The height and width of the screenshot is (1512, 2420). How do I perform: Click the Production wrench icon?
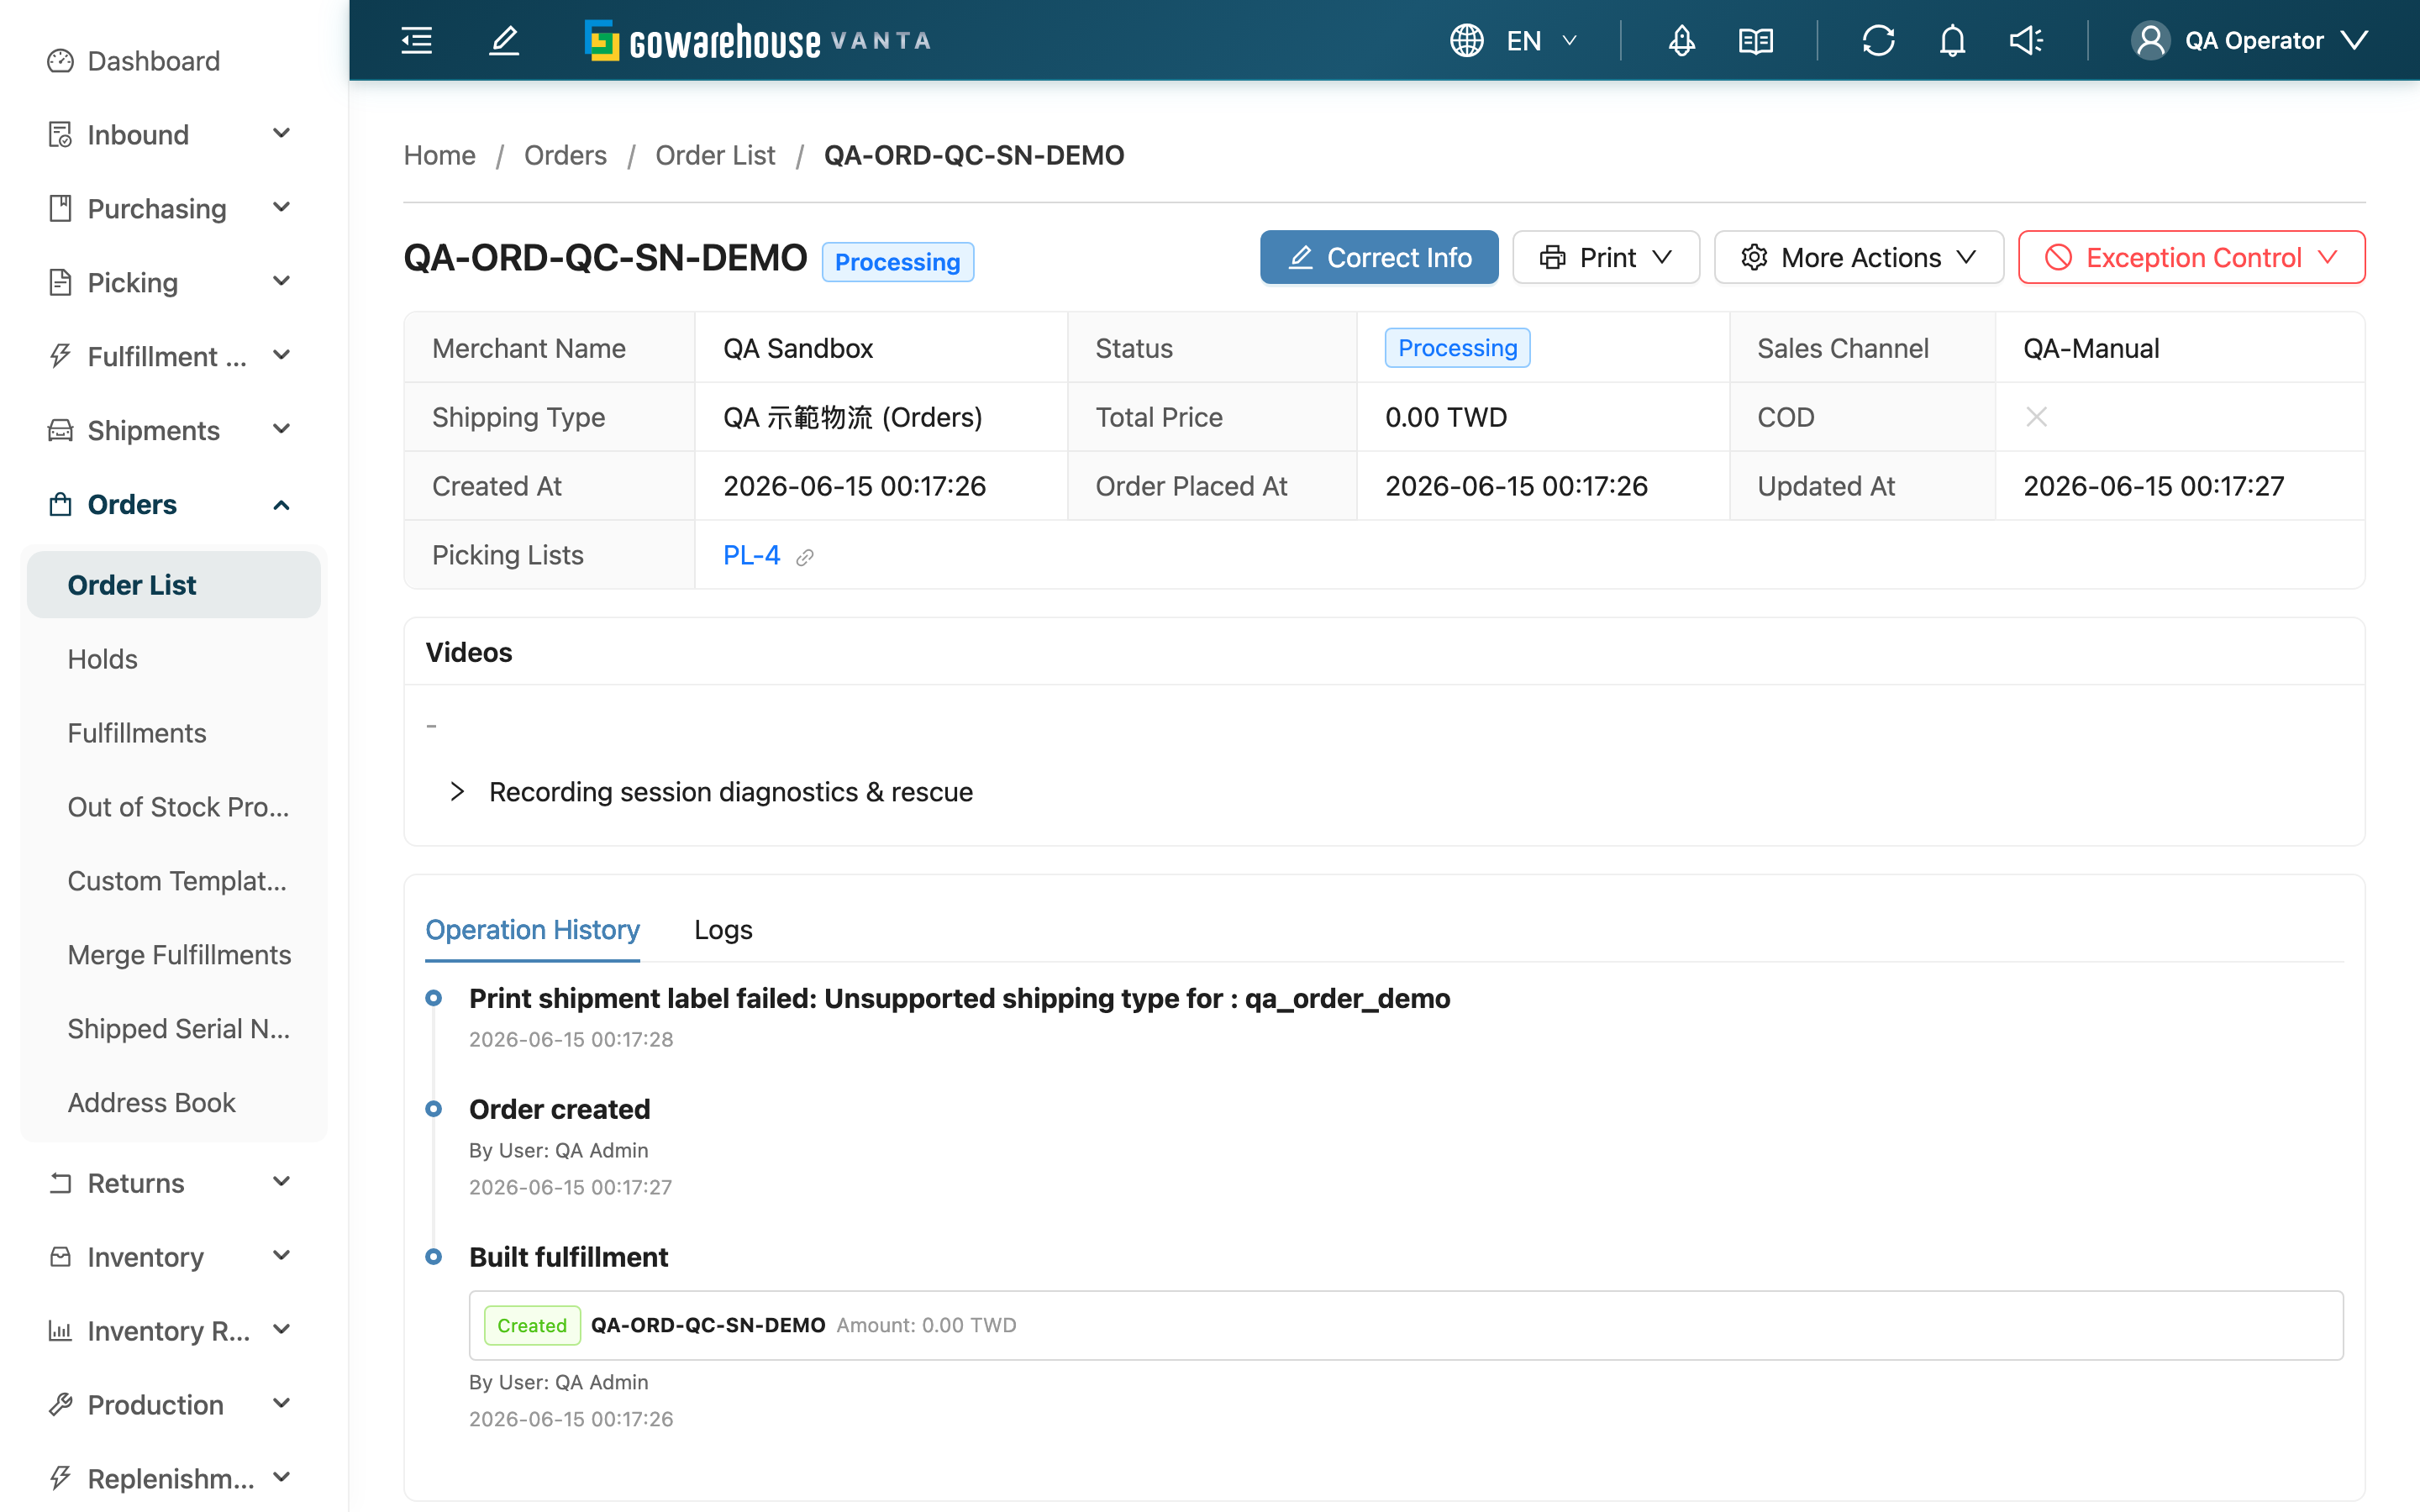coord(60,1405)
